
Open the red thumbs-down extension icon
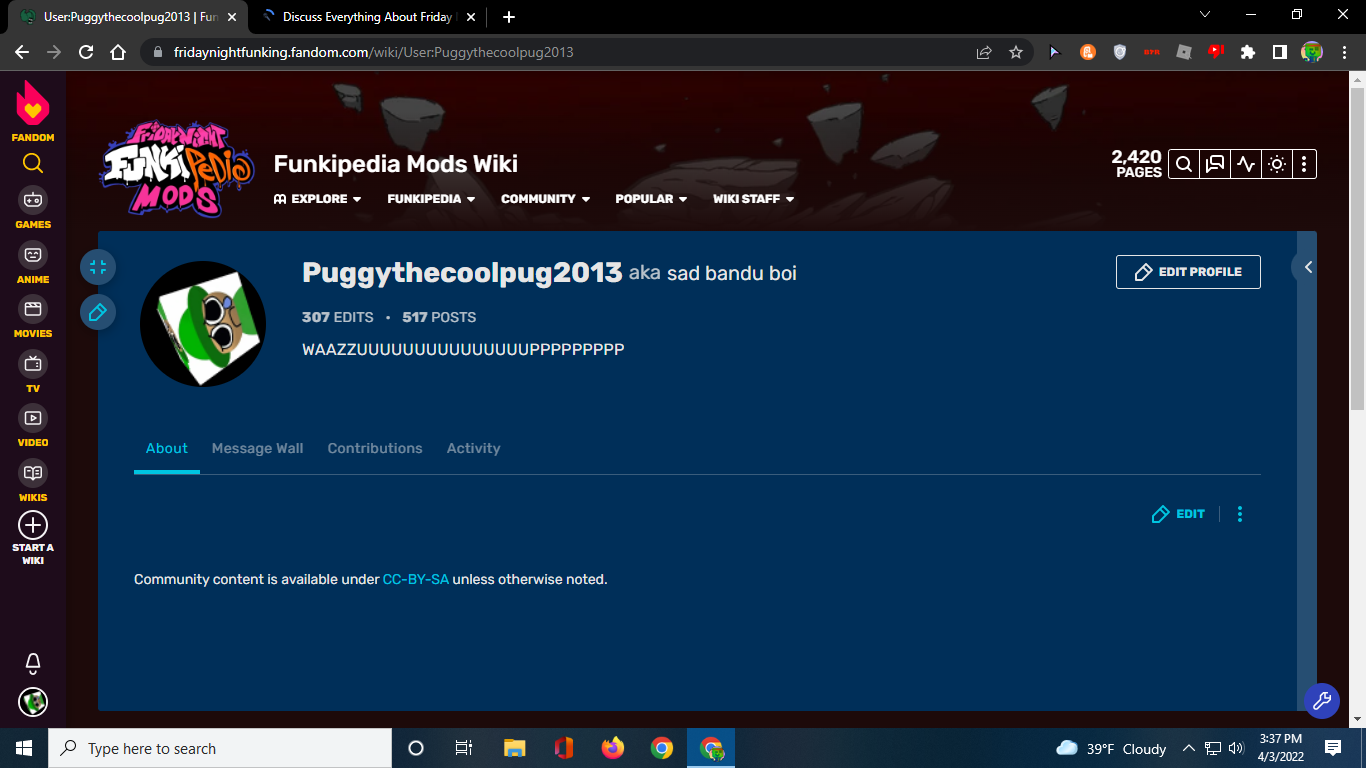1216,52
